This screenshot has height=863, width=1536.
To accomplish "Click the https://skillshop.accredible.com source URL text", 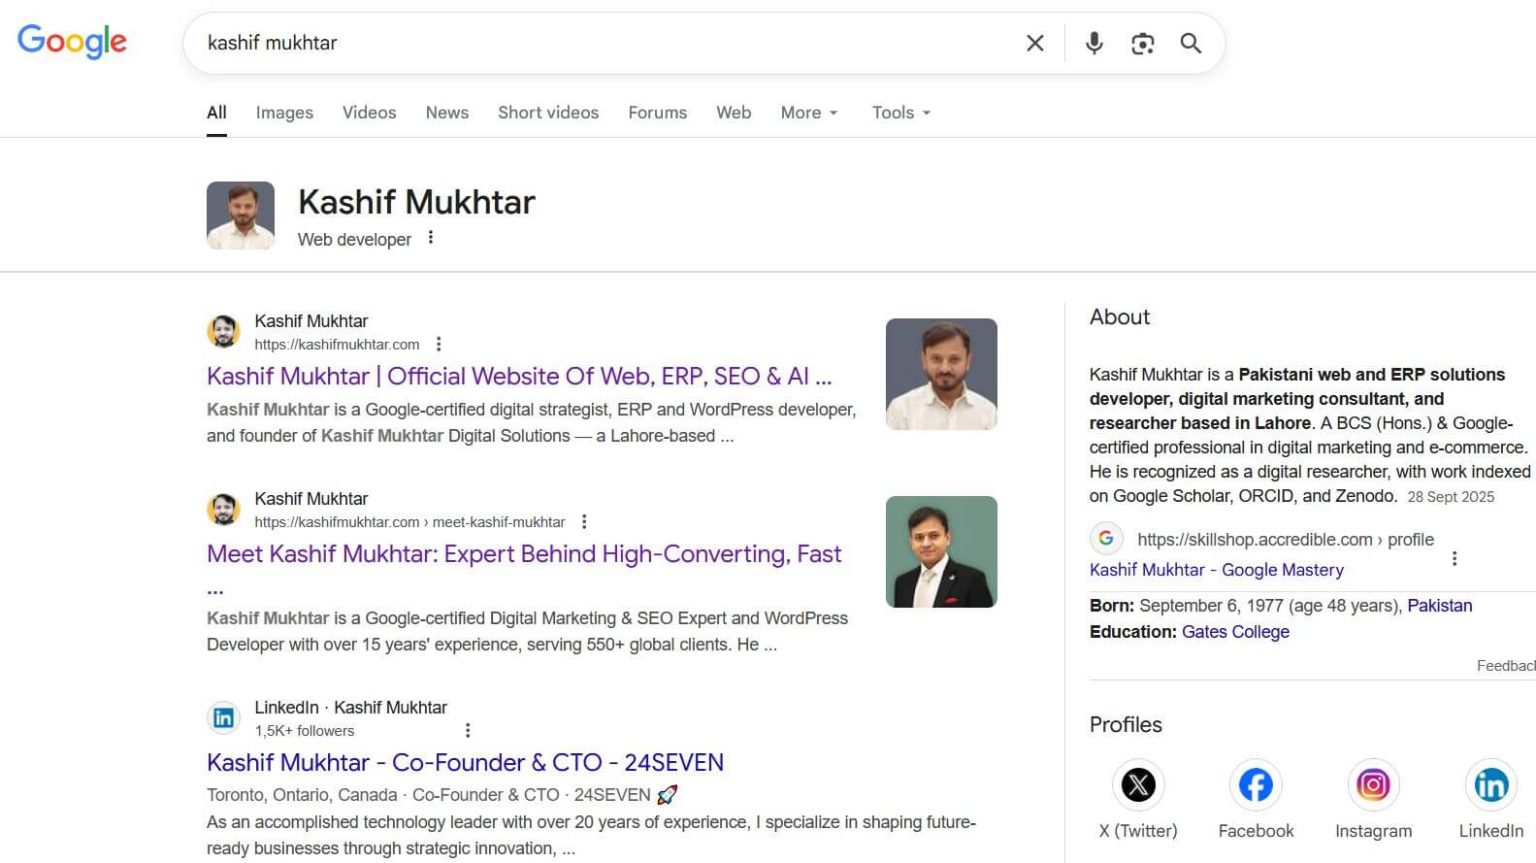I will 1285,540.
